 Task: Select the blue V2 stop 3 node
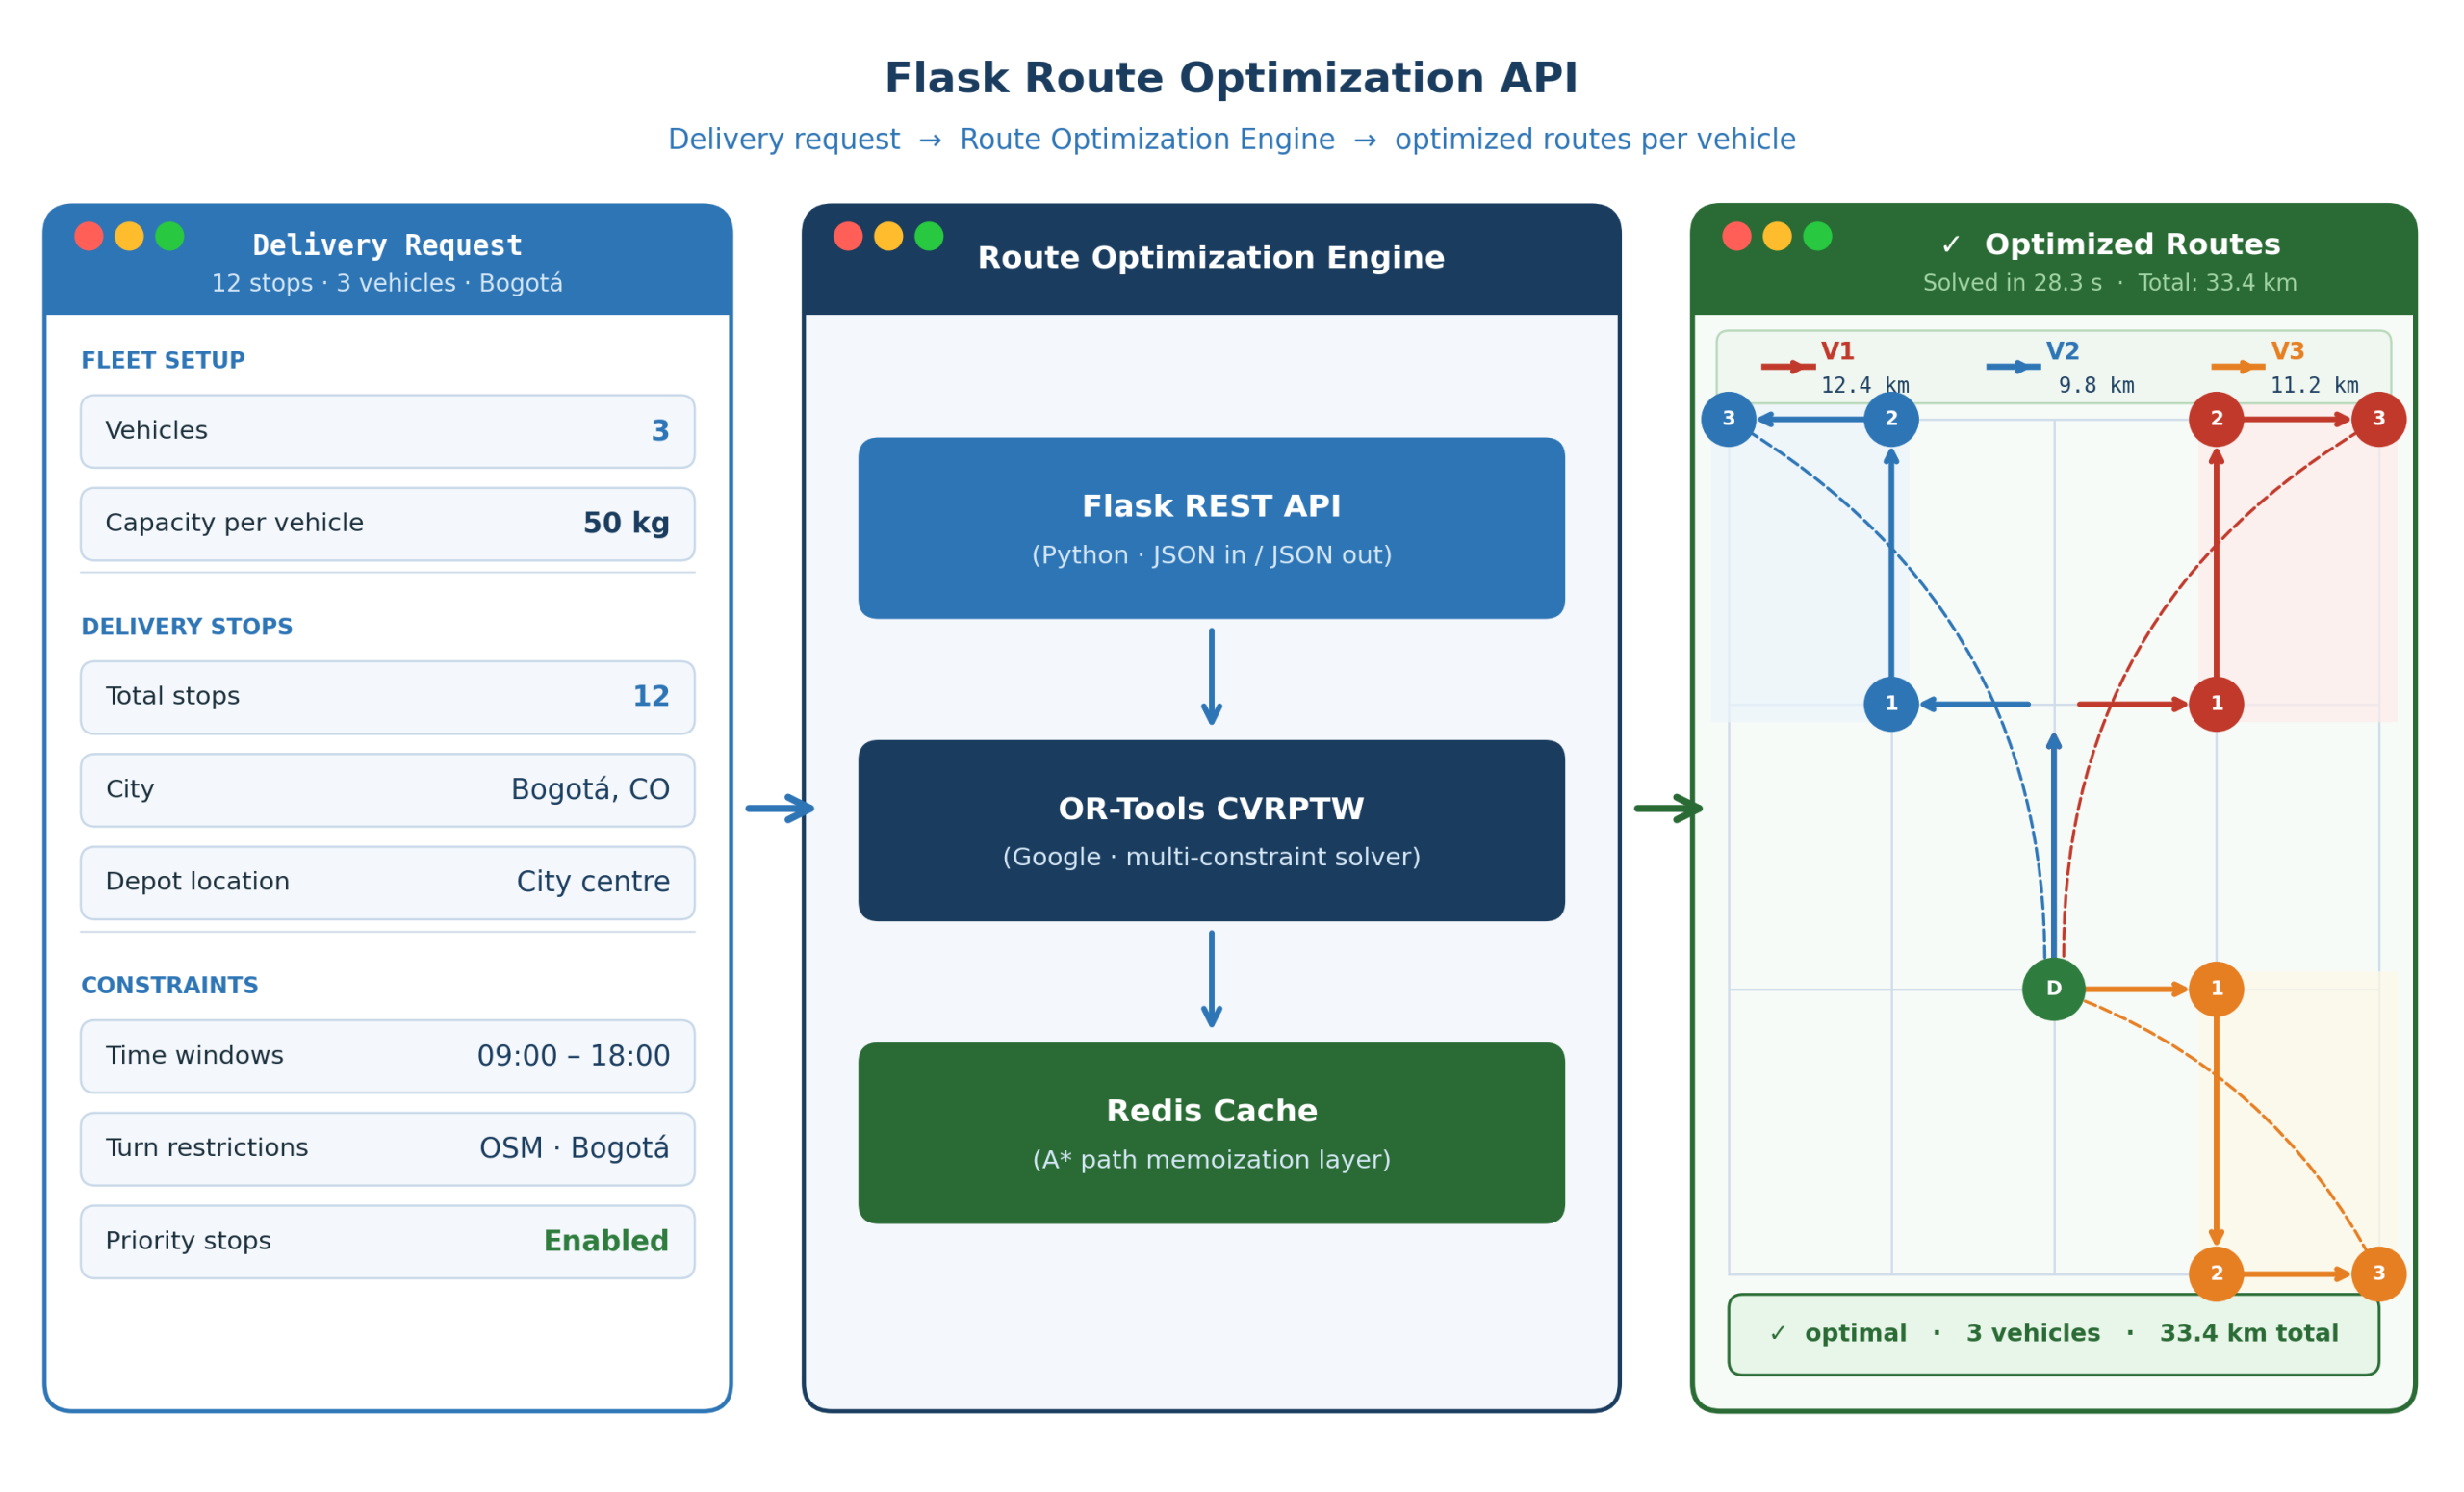(x=1729, y=419)
